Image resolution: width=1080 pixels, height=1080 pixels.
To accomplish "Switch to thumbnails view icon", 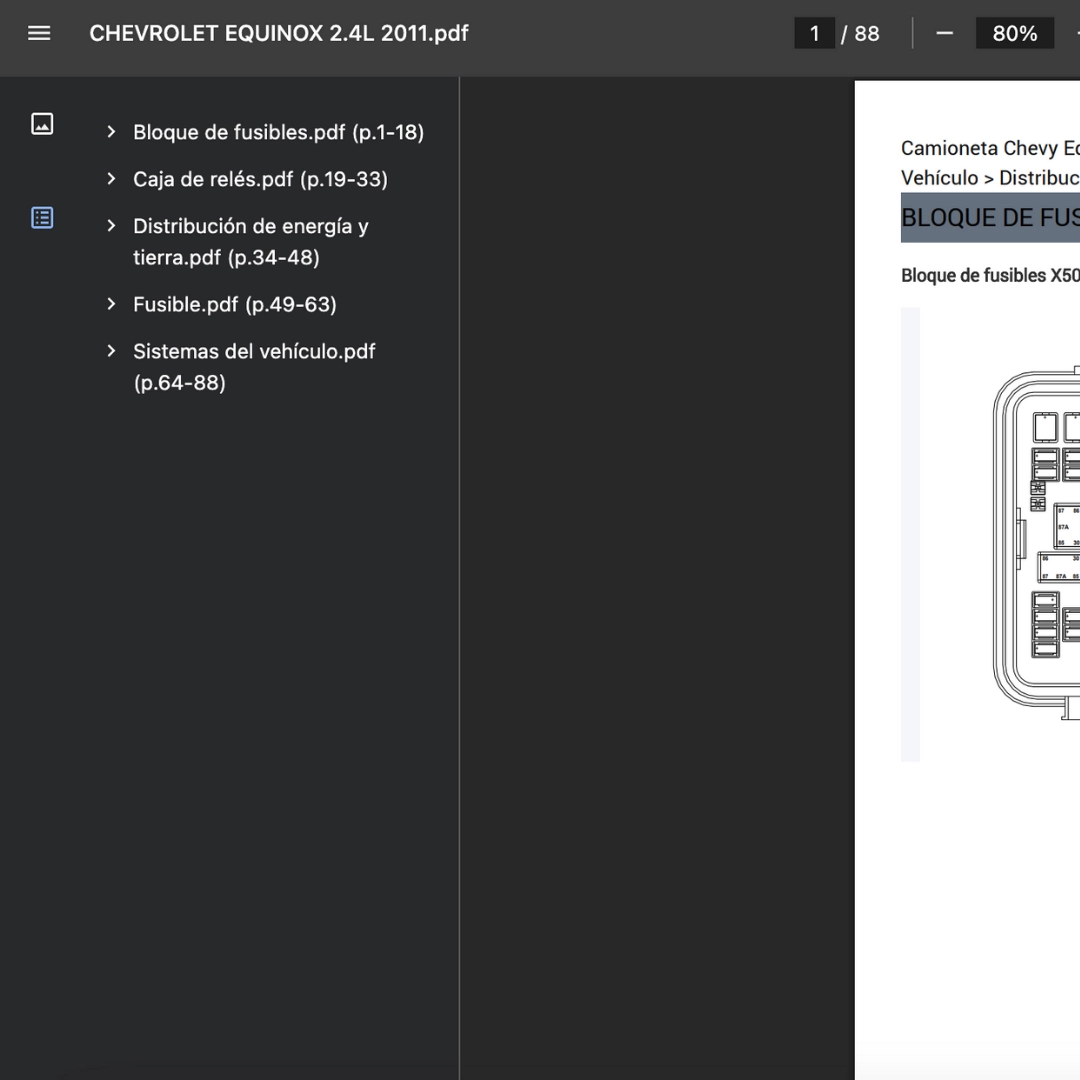I will click(x=42, y=124).
